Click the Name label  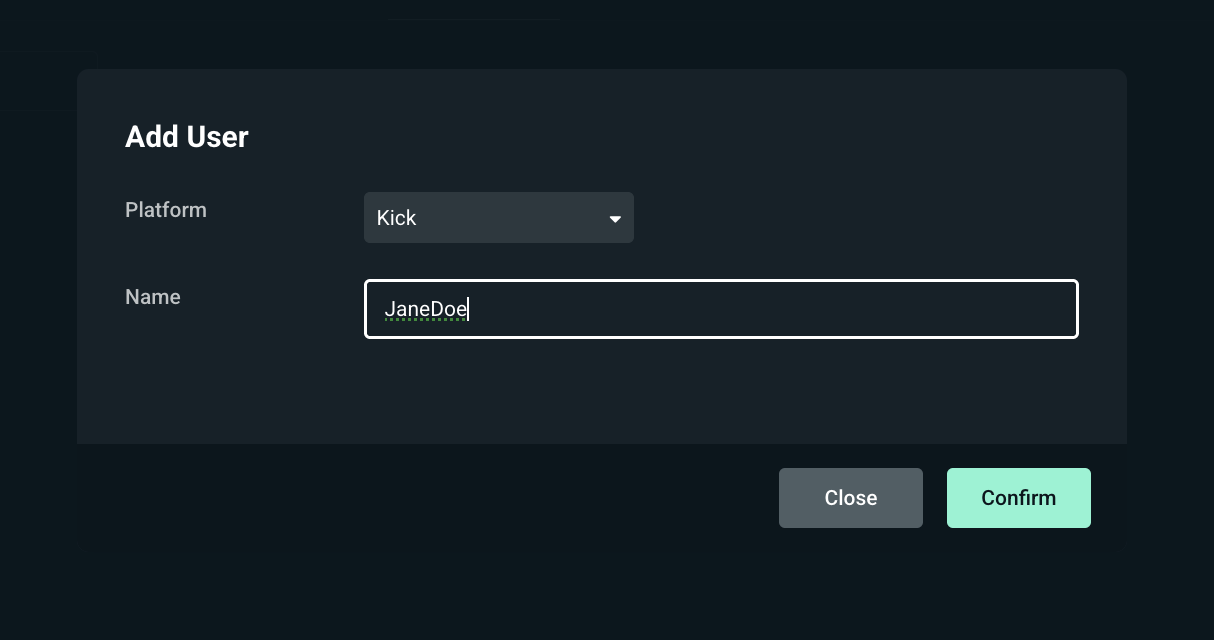click(x=152, y=297)
